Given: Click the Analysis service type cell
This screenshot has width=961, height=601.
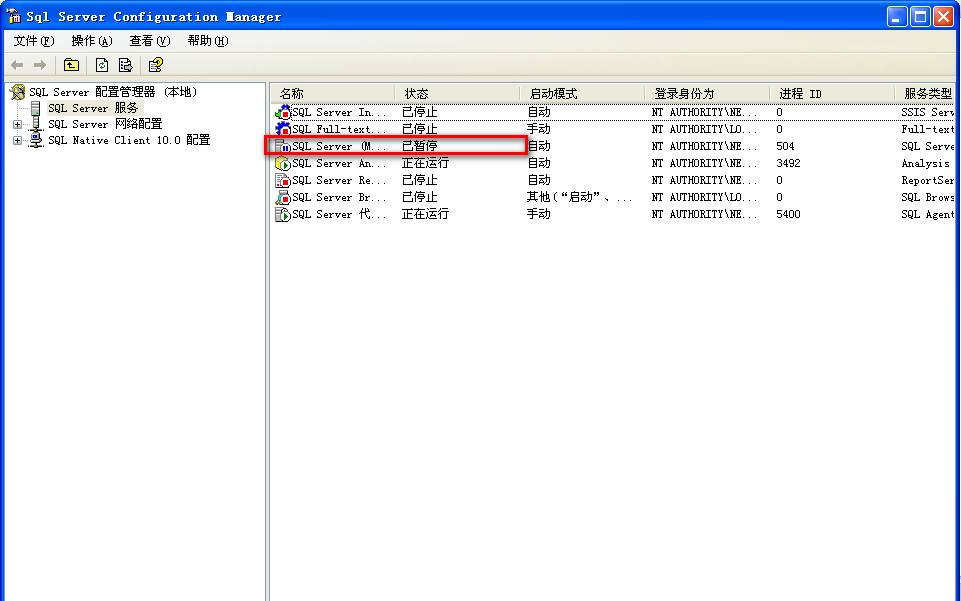Looking at the screenshot, I should point(925,164).
